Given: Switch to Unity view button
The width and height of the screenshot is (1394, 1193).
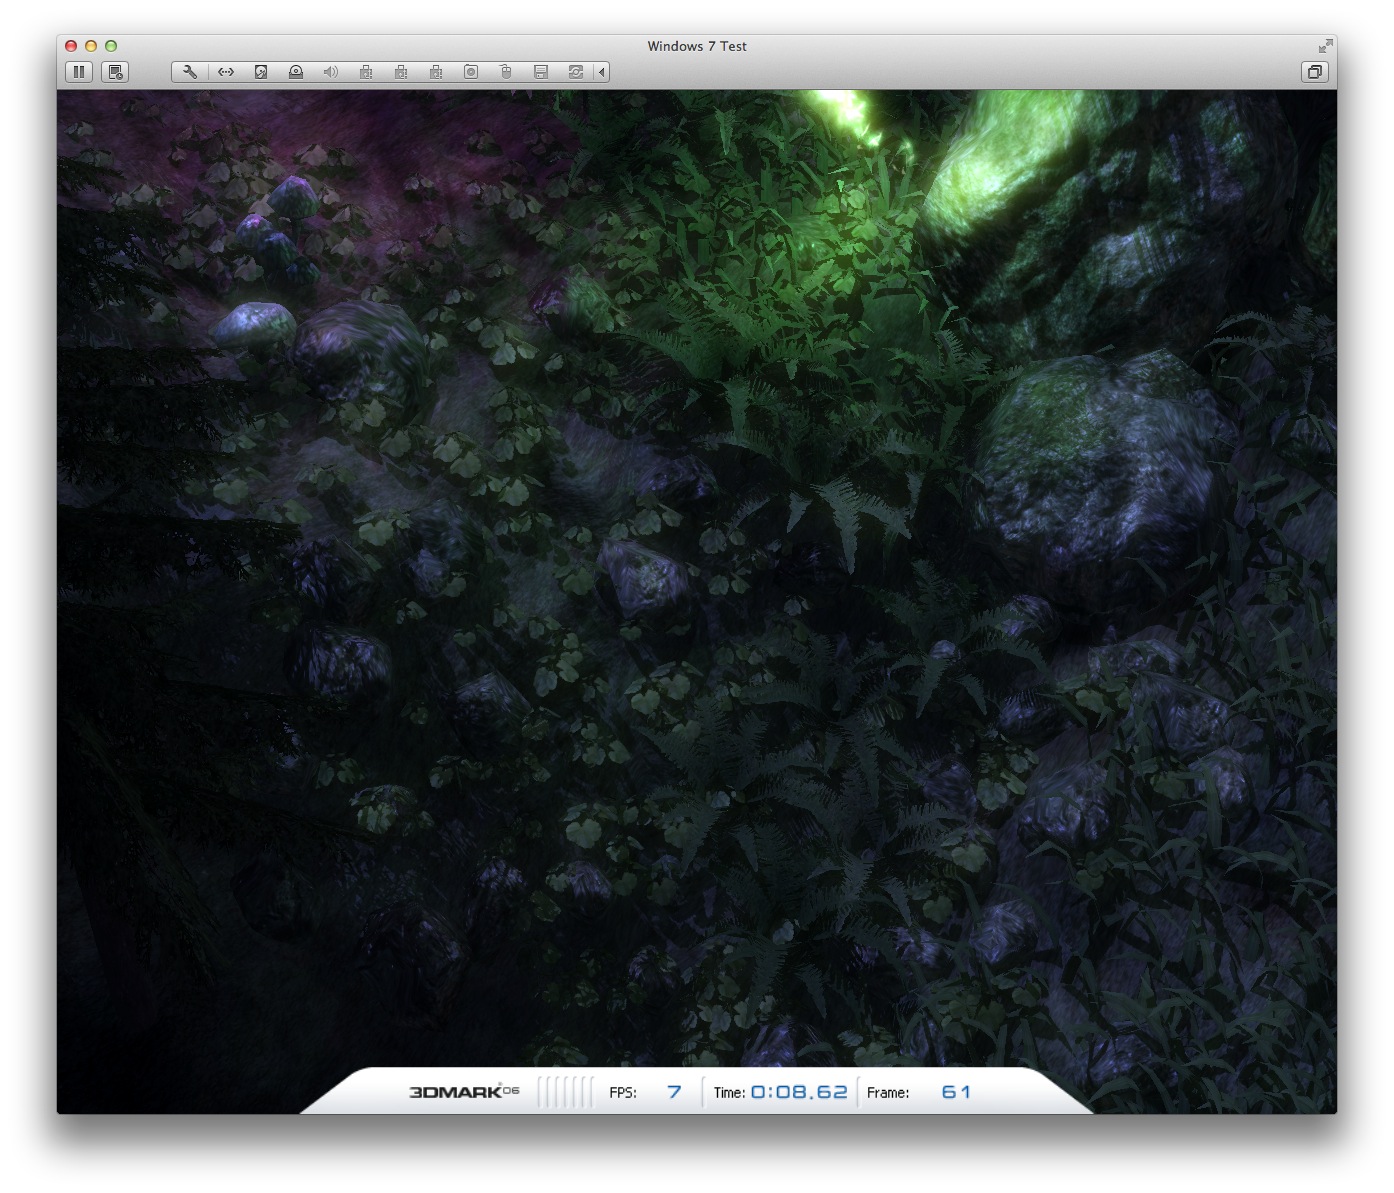Looking at the screenshot, I should (1315, 72).
